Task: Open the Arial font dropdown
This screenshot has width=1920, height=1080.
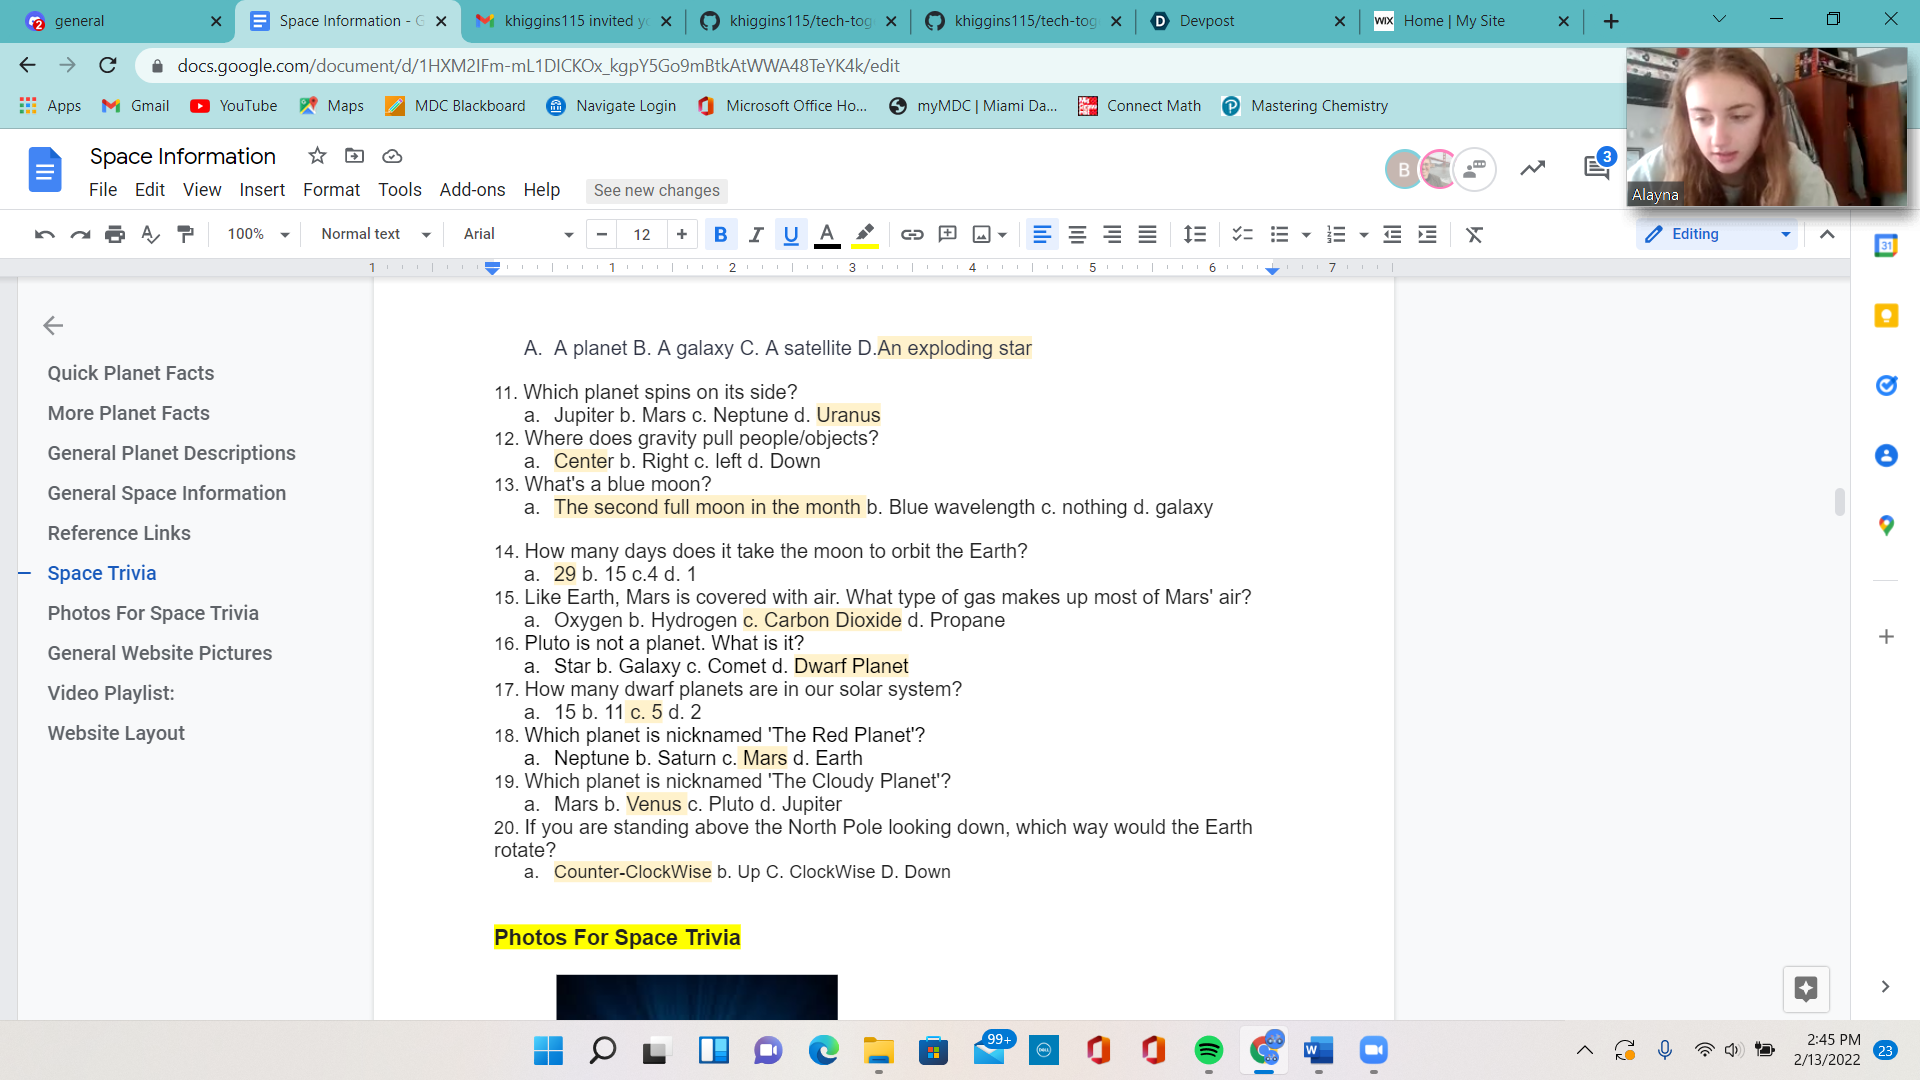Action: tap(517, 234)
